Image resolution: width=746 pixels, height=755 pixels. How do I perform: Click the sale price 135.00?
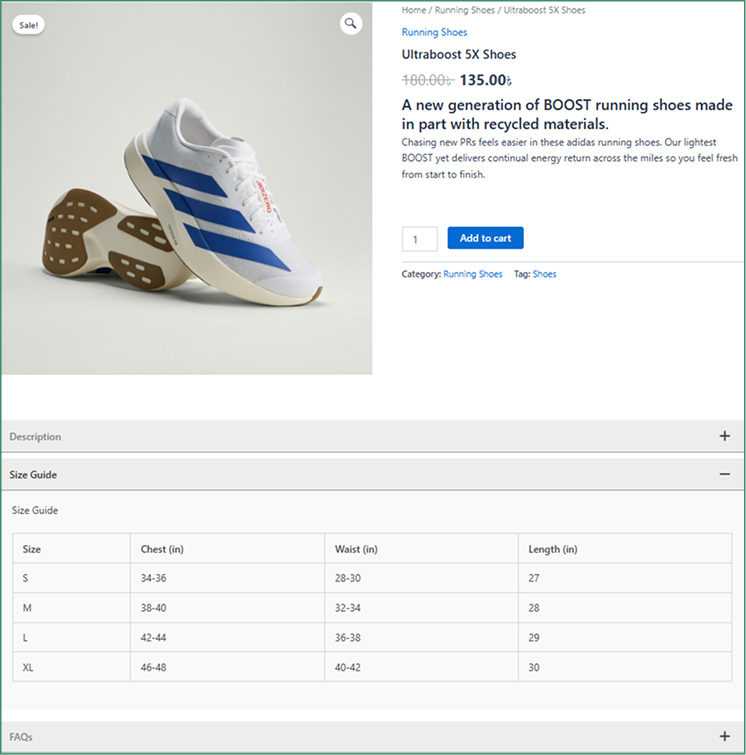(485, 80)
